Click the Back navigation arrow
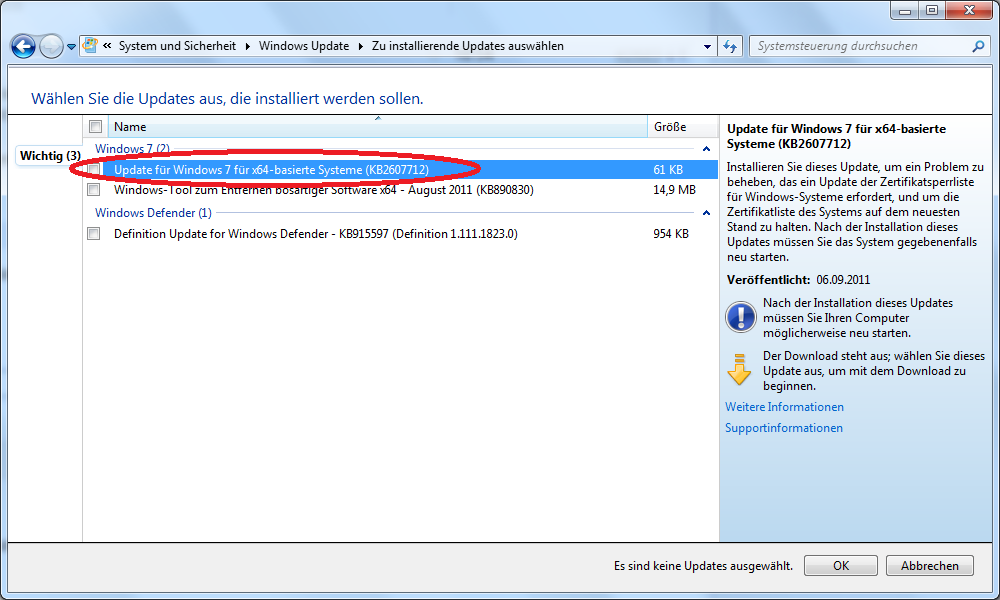1000x600 pixels. [24, 47]
